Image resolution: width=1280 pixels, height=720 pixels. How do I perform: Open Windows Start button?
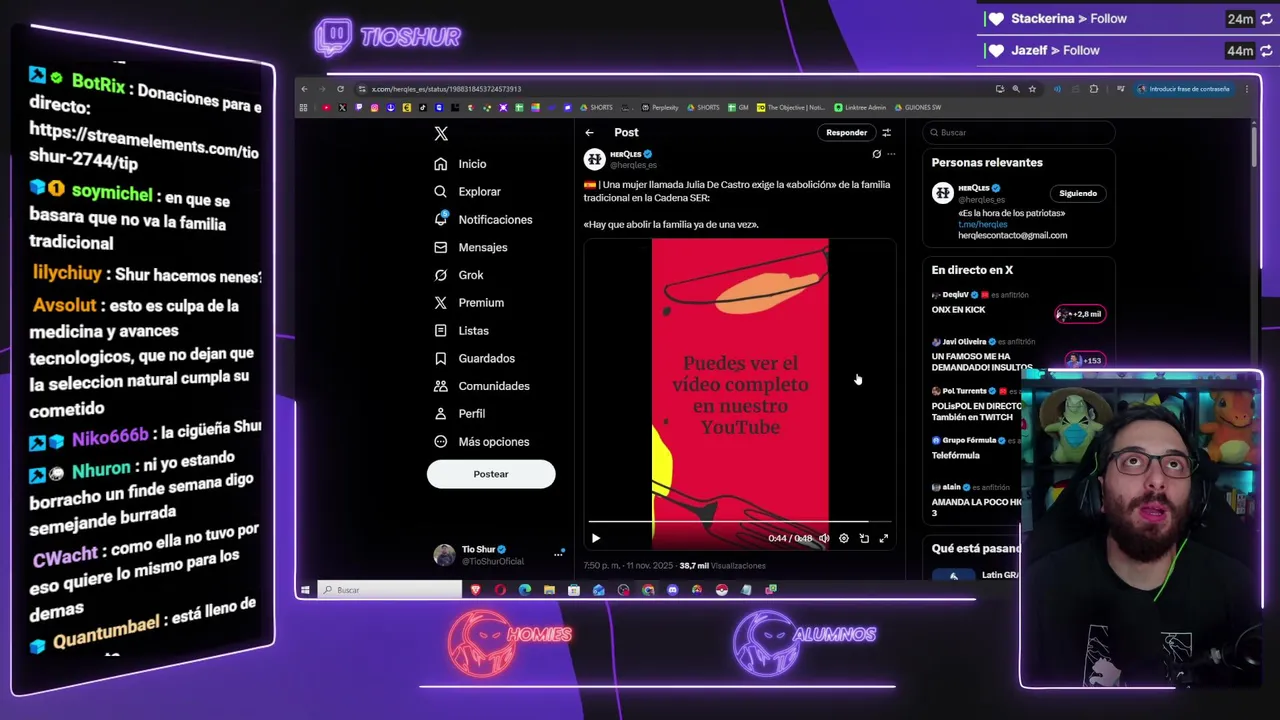tap(305, 590)
